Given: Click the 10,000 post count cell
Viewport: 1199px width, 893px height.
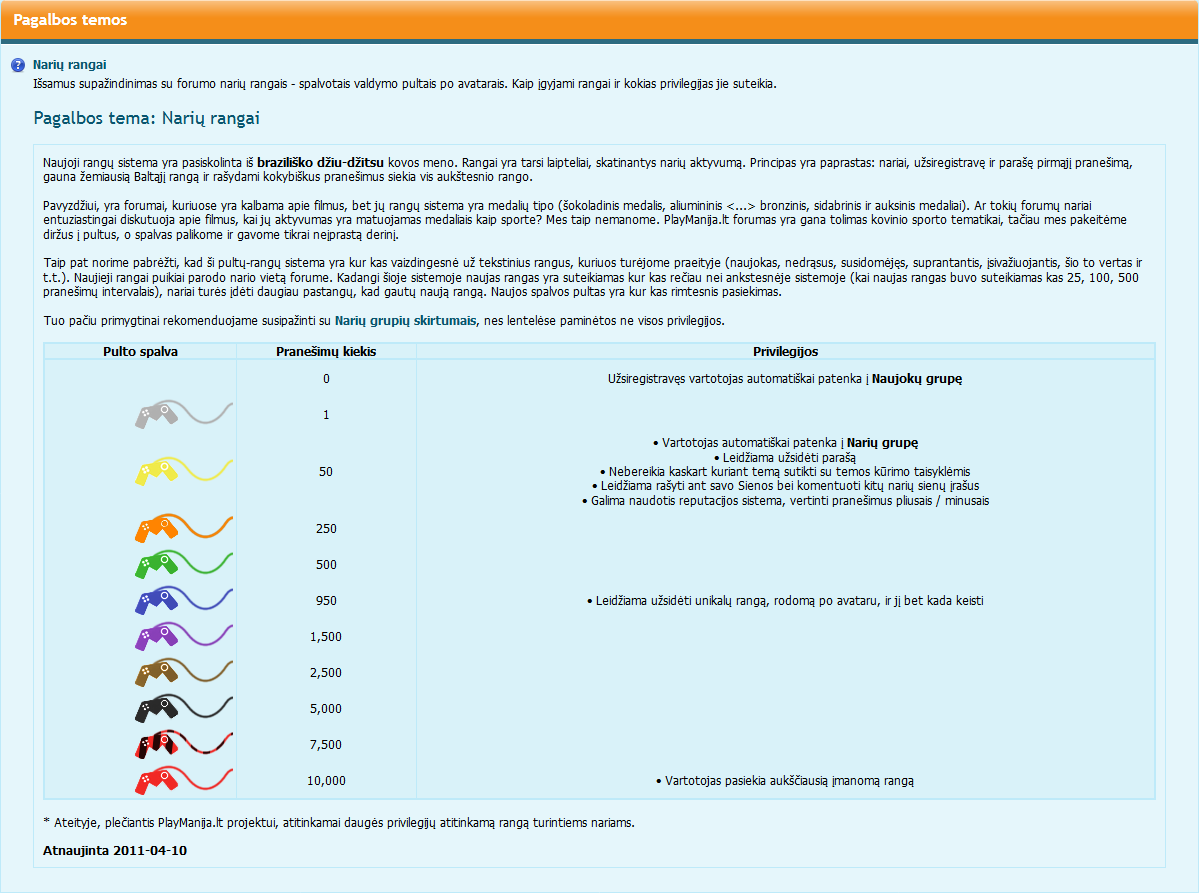Looking at the screenshot, I should [x=327, y=781].
